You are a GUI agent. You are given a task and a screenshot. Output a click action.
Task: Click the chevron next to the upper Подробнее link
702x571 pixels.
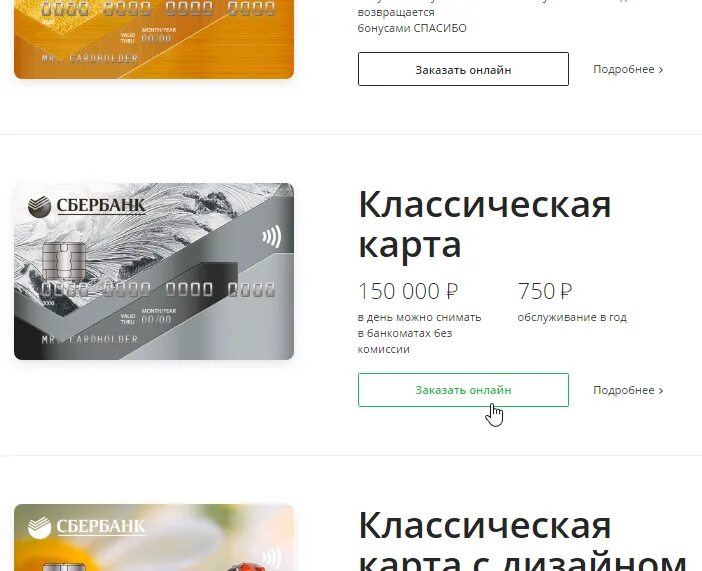click(x=661, y=70)
